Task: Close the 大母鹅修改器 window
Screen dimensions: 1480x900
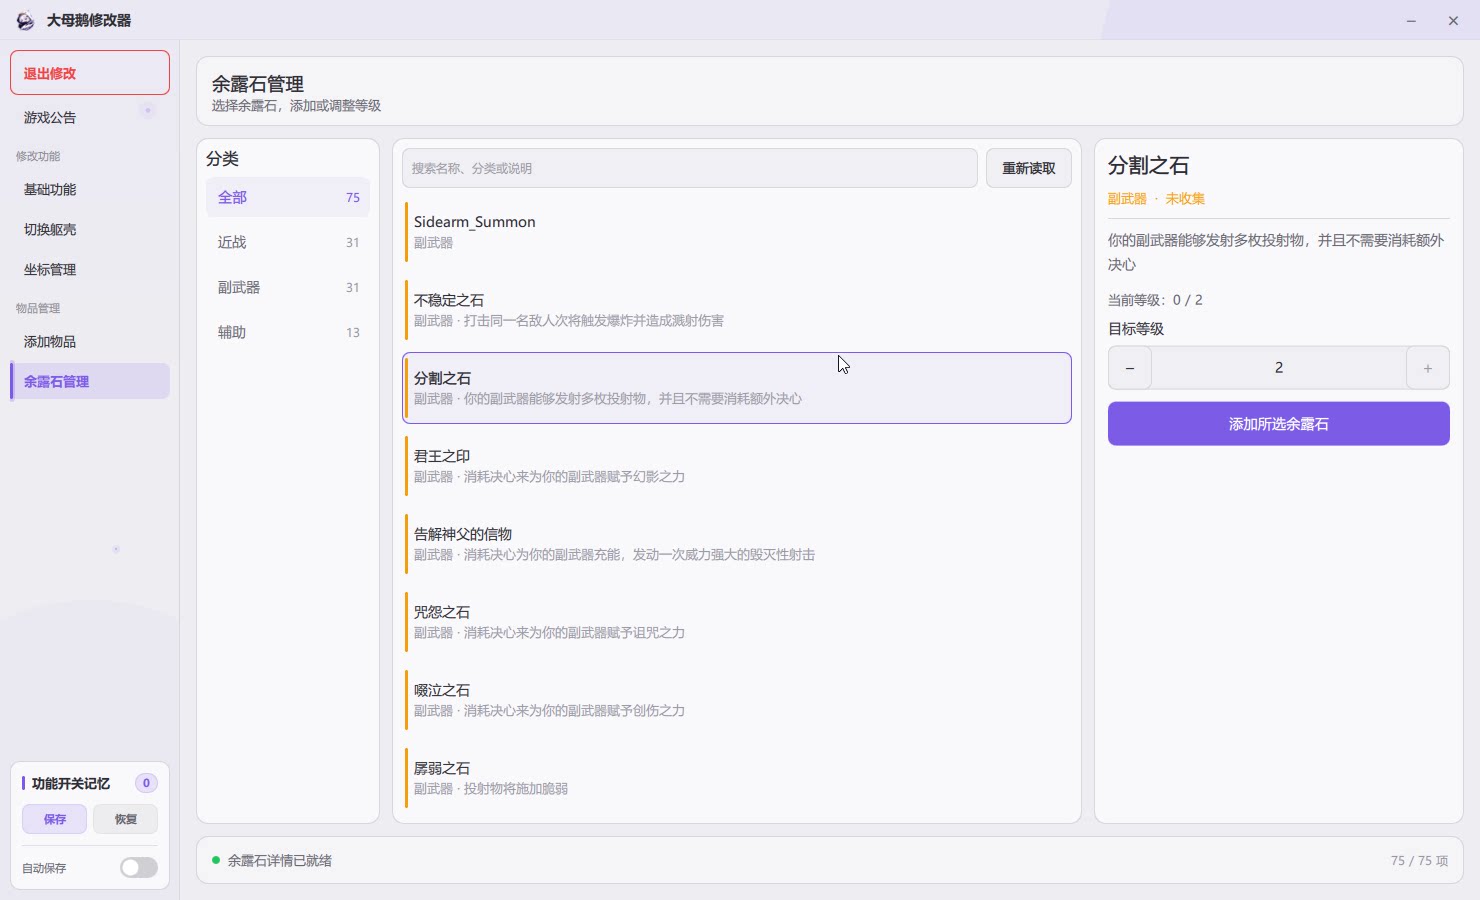Action: click(1453, 20)
